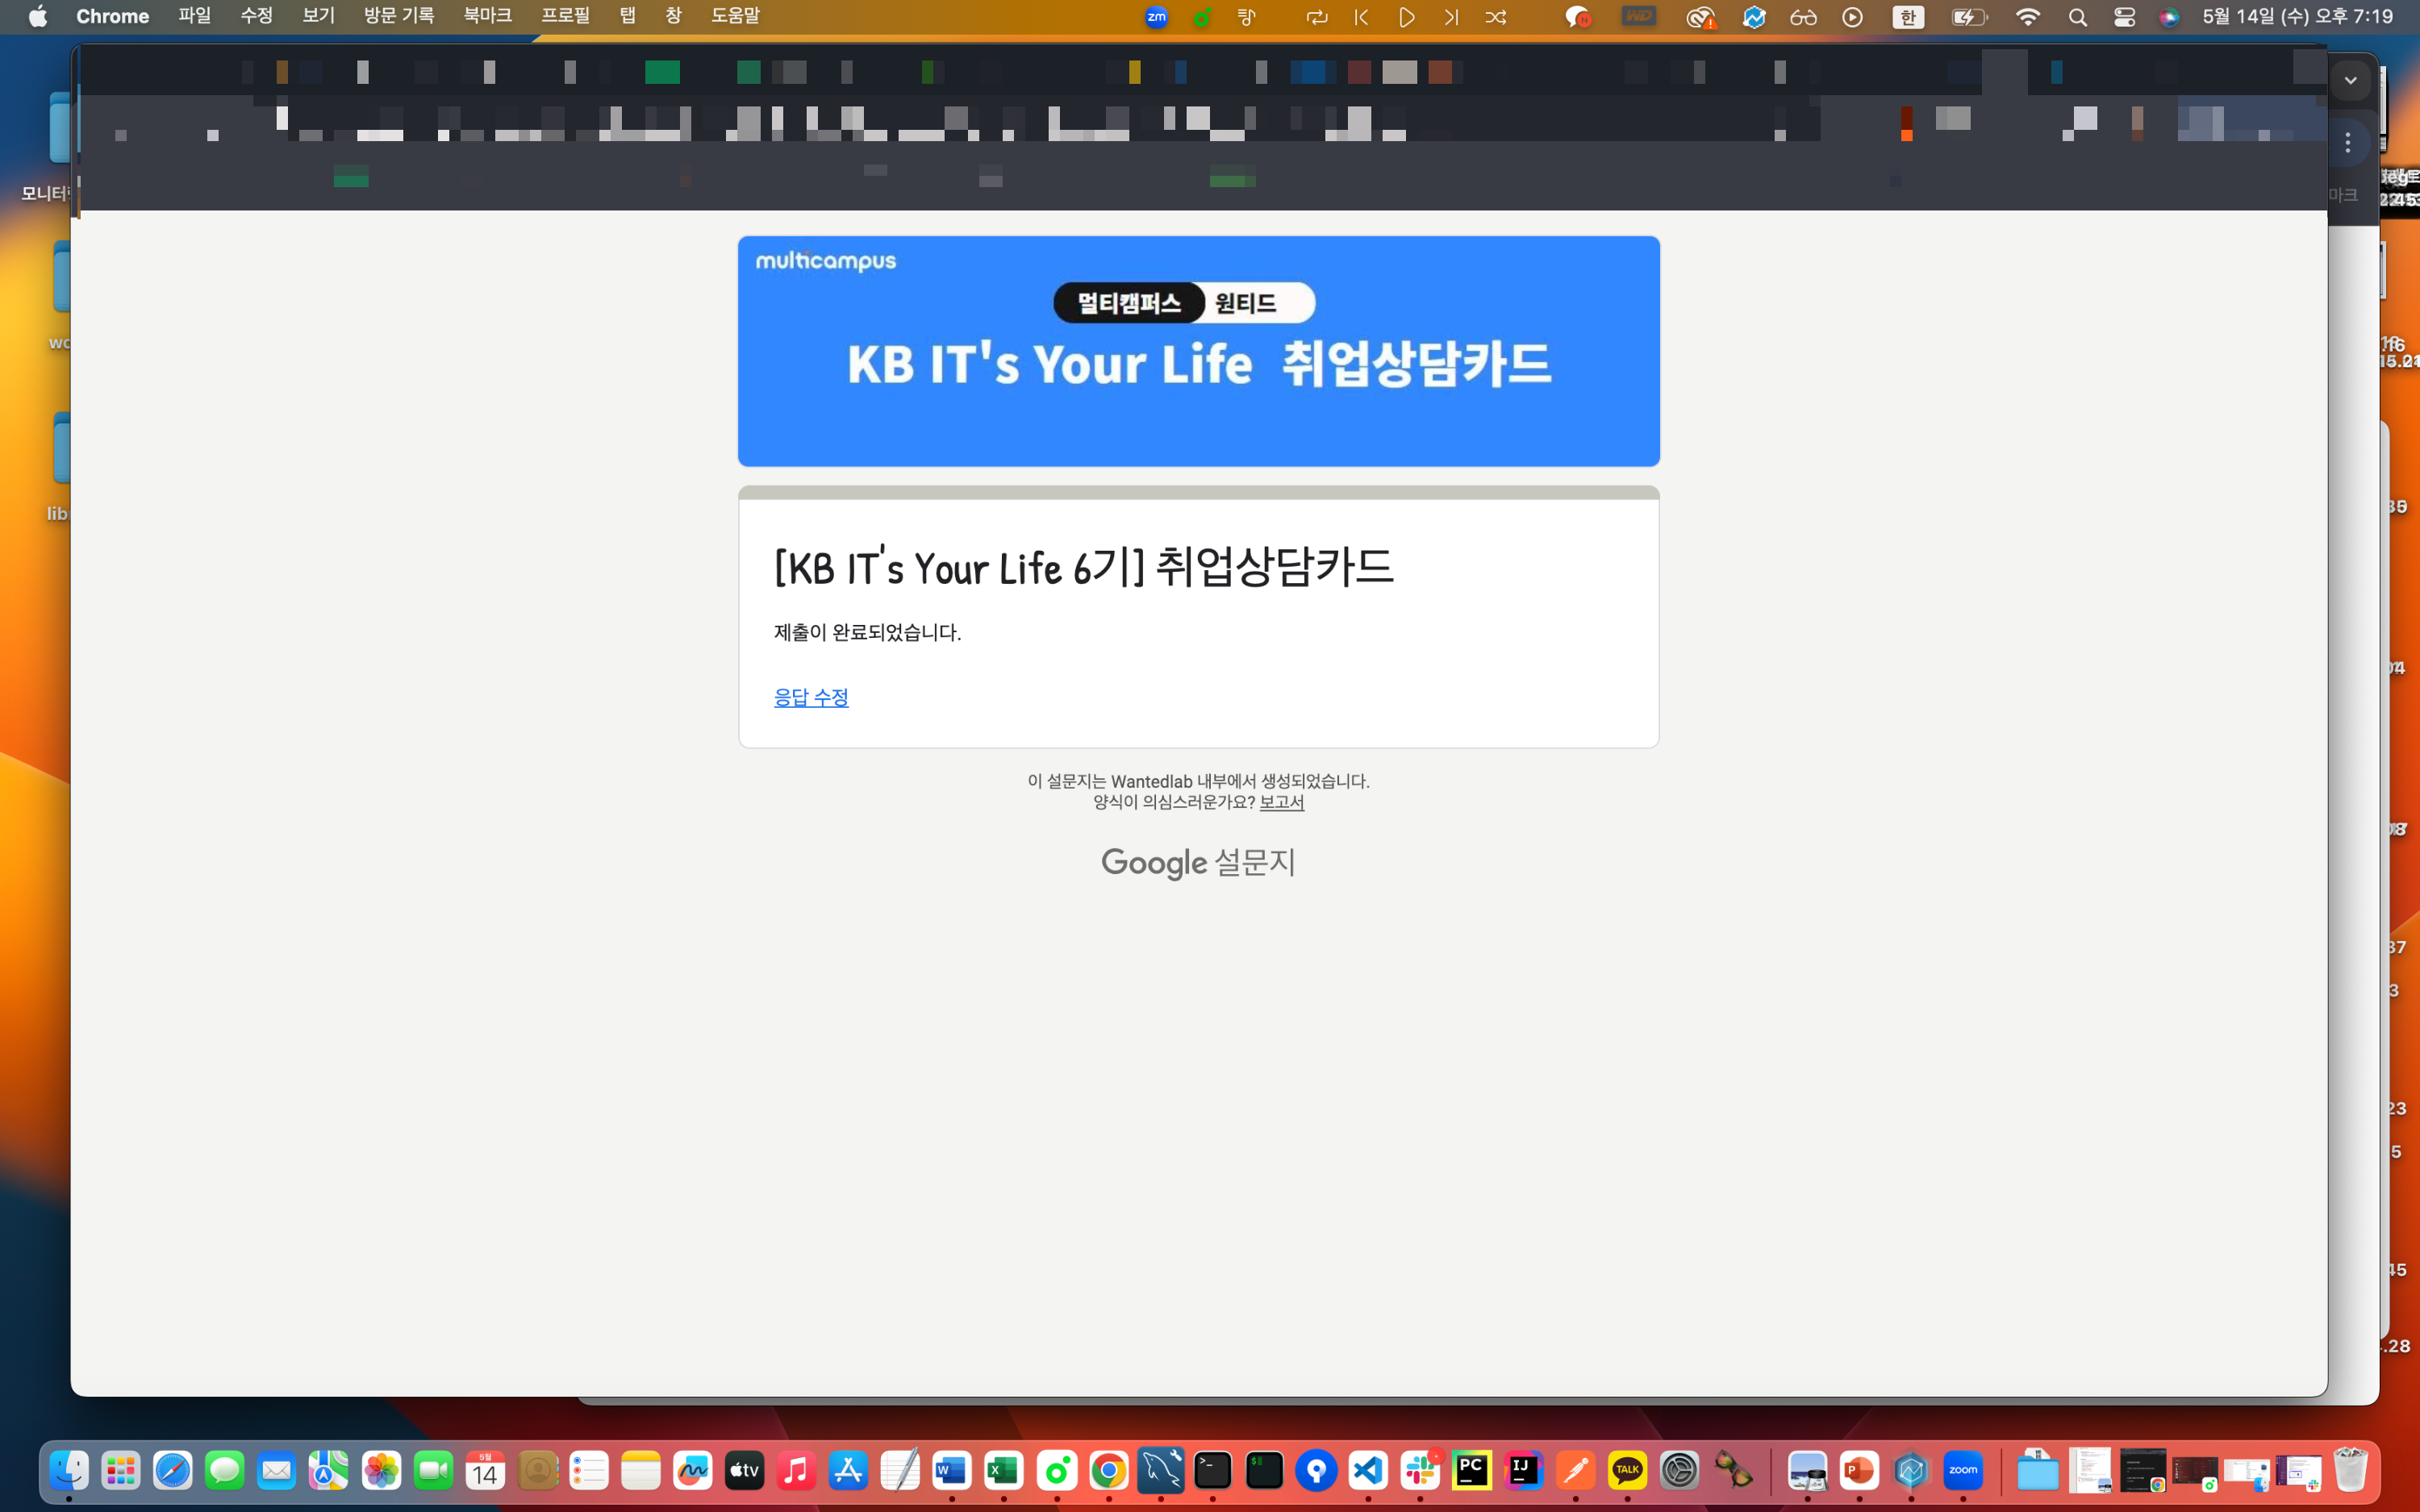The image size is (2420, 1512).
Task: Open Google Chrome in the Dock
Action: [1109, 1470]
